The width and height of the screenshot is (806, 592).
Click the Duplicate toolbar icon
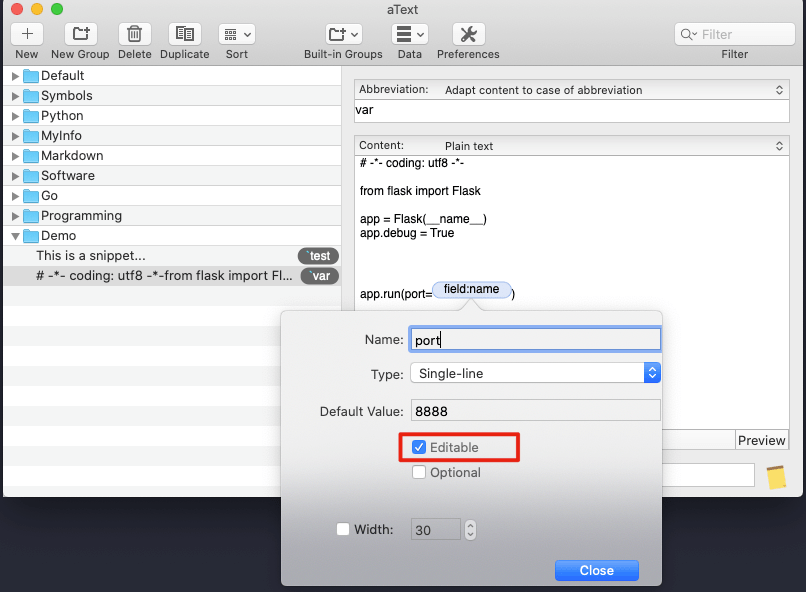tap(185, 34)
